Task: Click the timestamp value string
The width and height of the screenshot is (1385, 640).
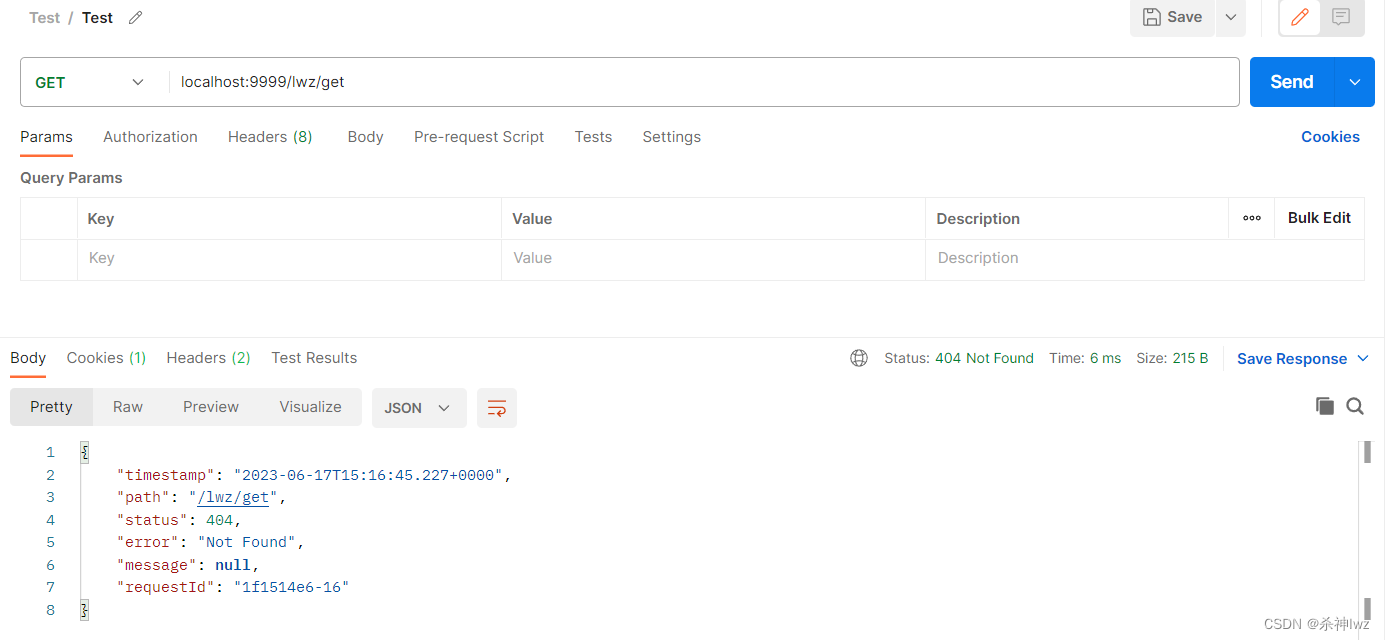Action: 368,475
